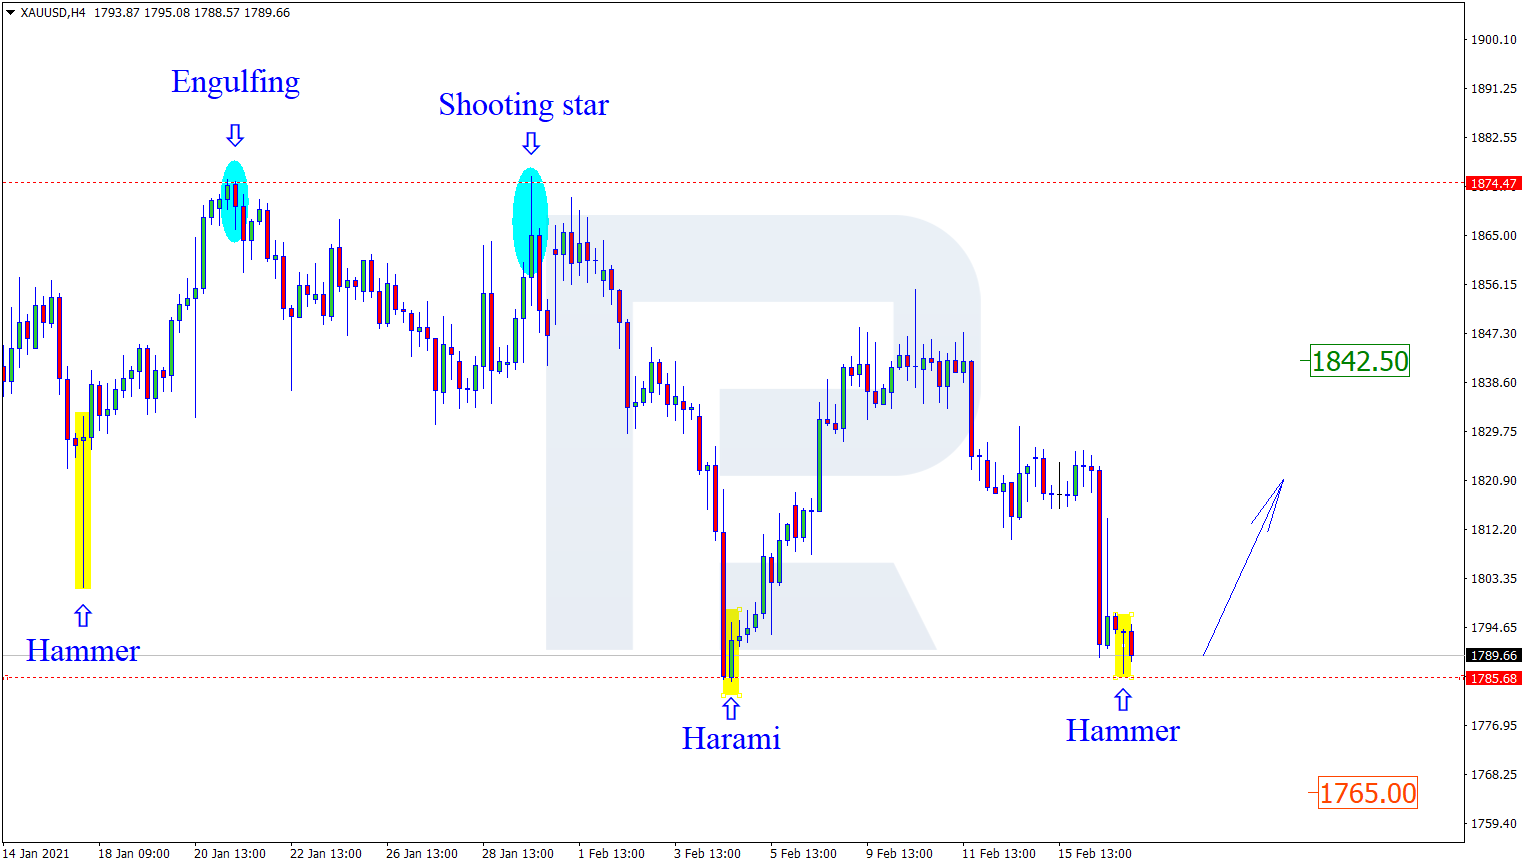Screen dimensions: 1528x866
Task: Click the 20 Jan 13:00 time label
Action: [x=230, y=854]
